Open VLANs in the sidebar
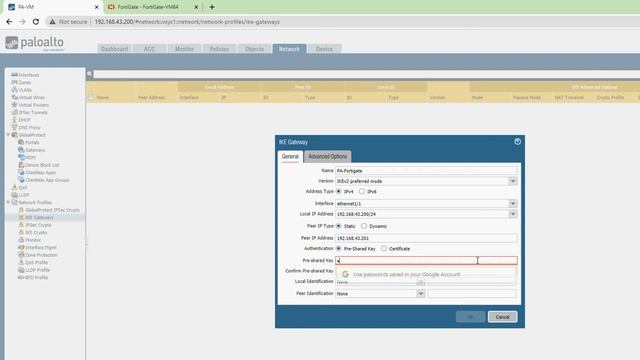 click(x=25, y=90)
